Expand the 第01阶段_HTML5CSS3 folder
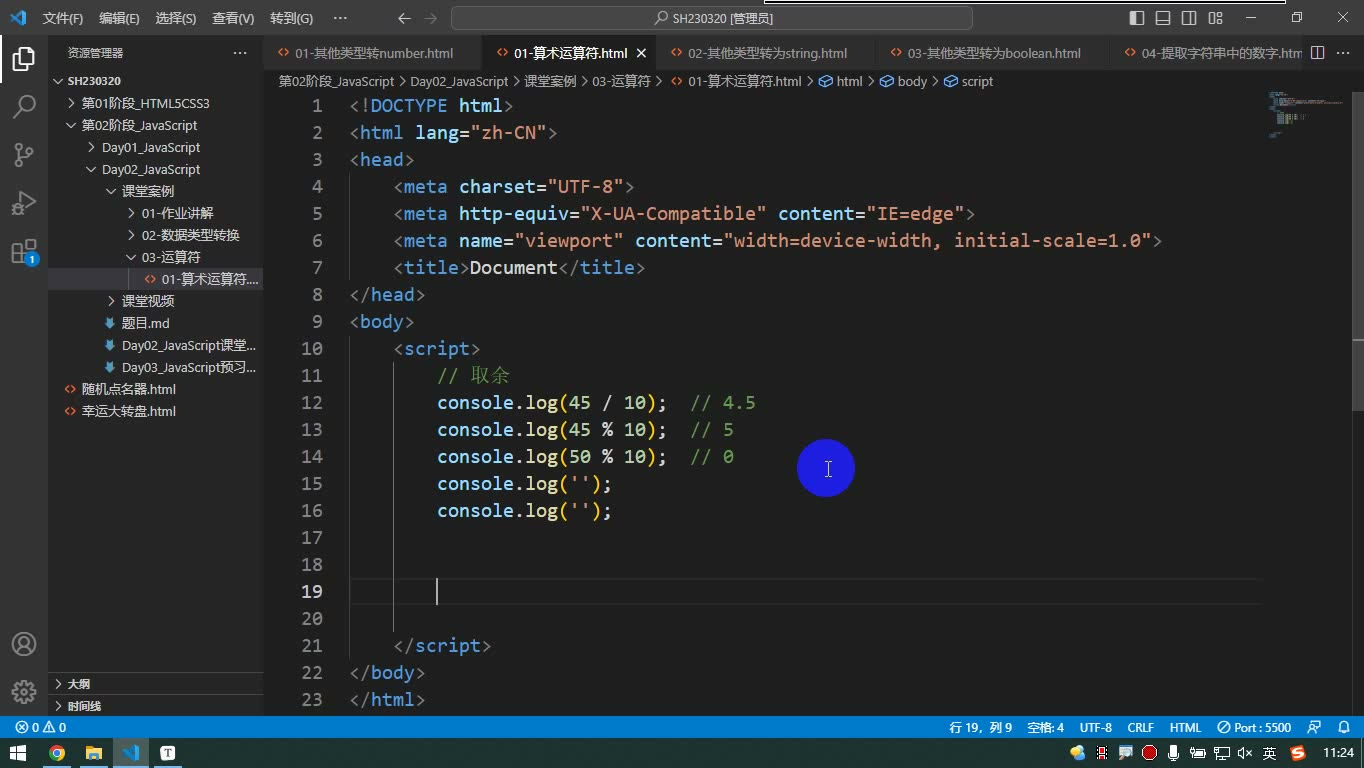 click(x=155, y=103)
